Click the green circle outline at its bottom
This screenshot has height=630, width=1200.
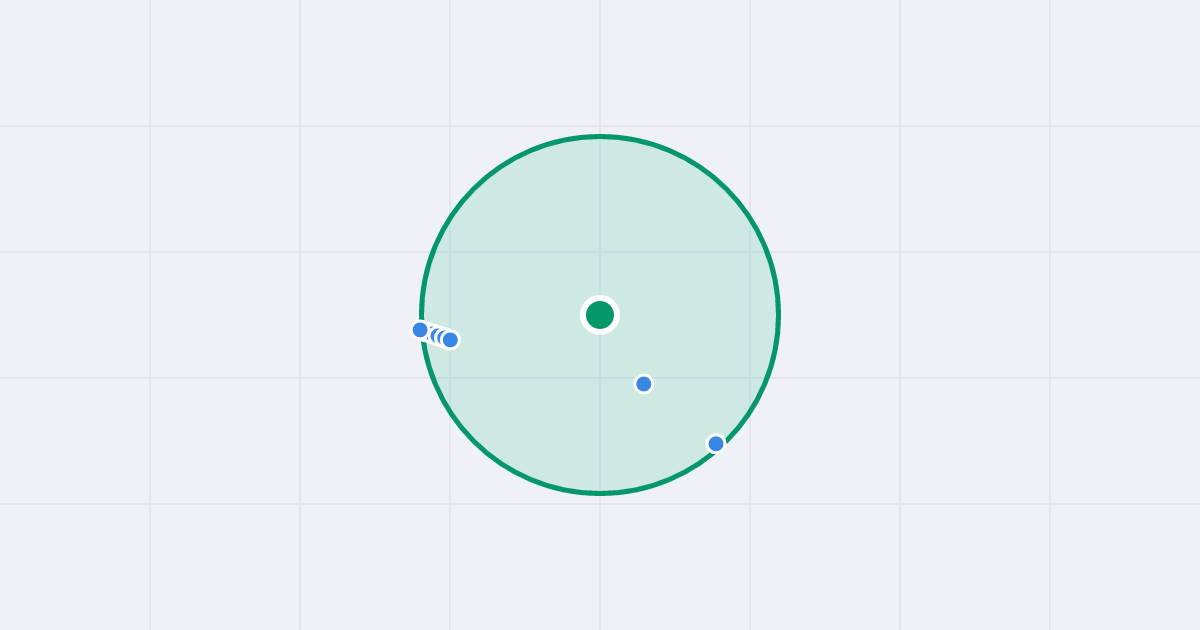coord(600,493)
